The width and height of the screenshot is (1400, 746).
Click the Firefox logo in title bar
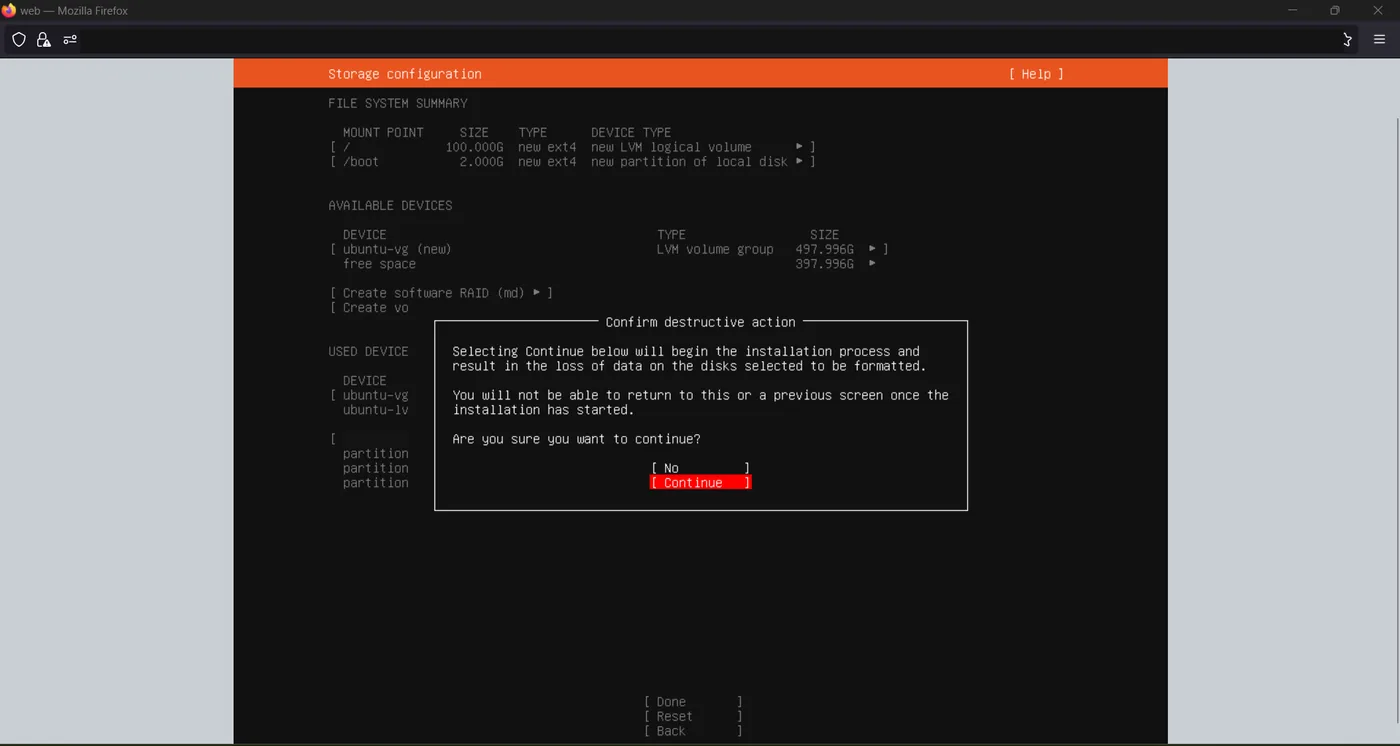(x=9, y=10)
